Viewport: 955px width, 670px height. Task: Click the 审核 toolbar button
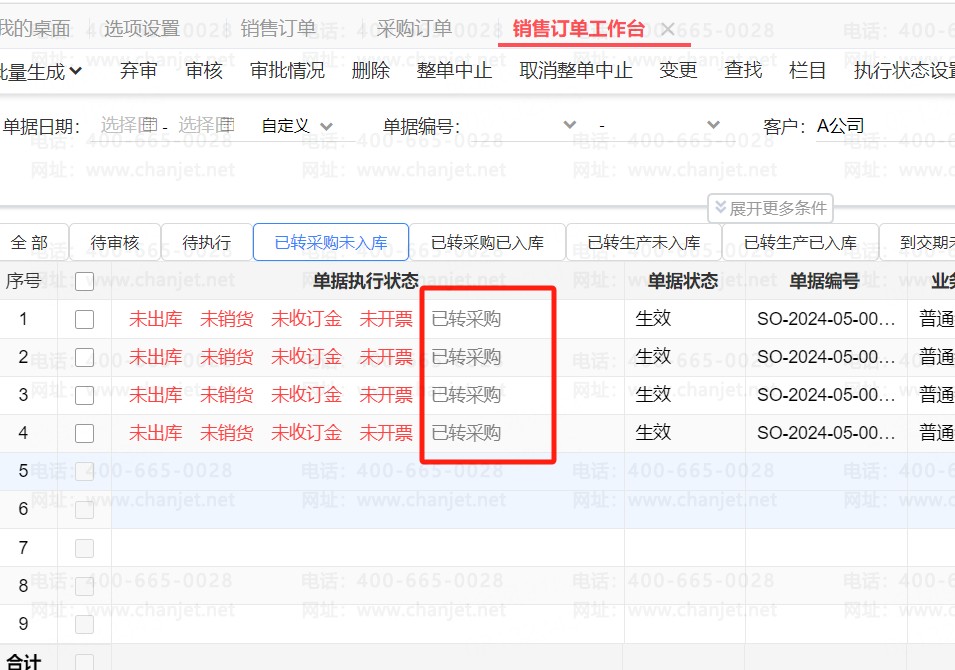coord(204,70)
